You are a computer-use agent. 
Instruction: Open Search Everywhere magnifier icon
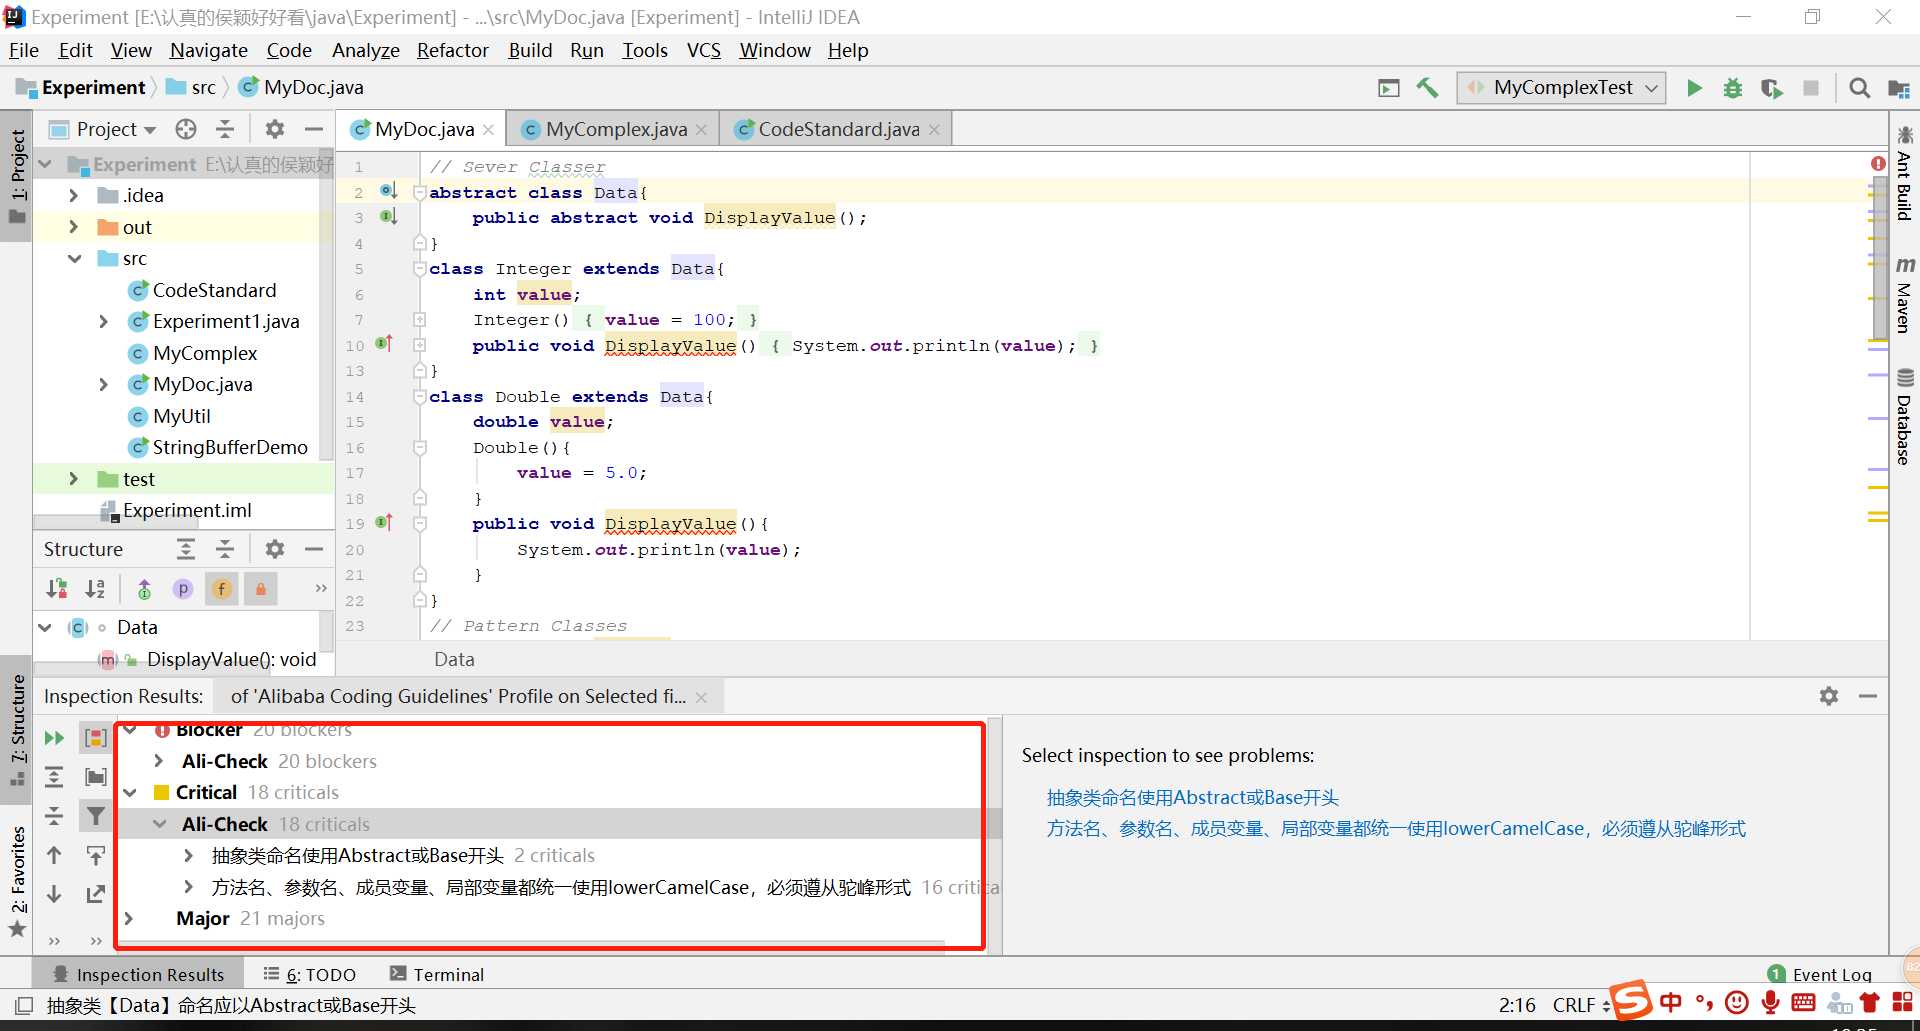tap(1859, 88)
